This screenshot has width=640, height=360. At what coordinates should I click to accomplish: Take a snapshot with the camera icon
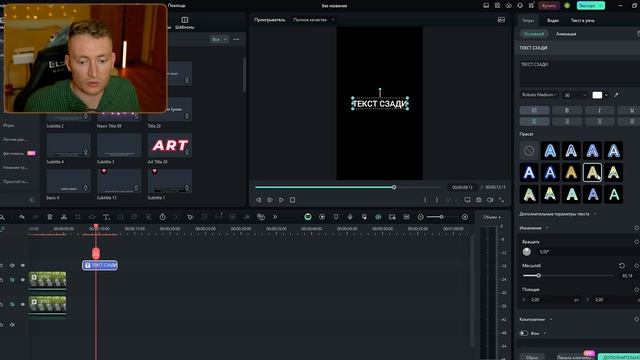(x=479, y=200)
